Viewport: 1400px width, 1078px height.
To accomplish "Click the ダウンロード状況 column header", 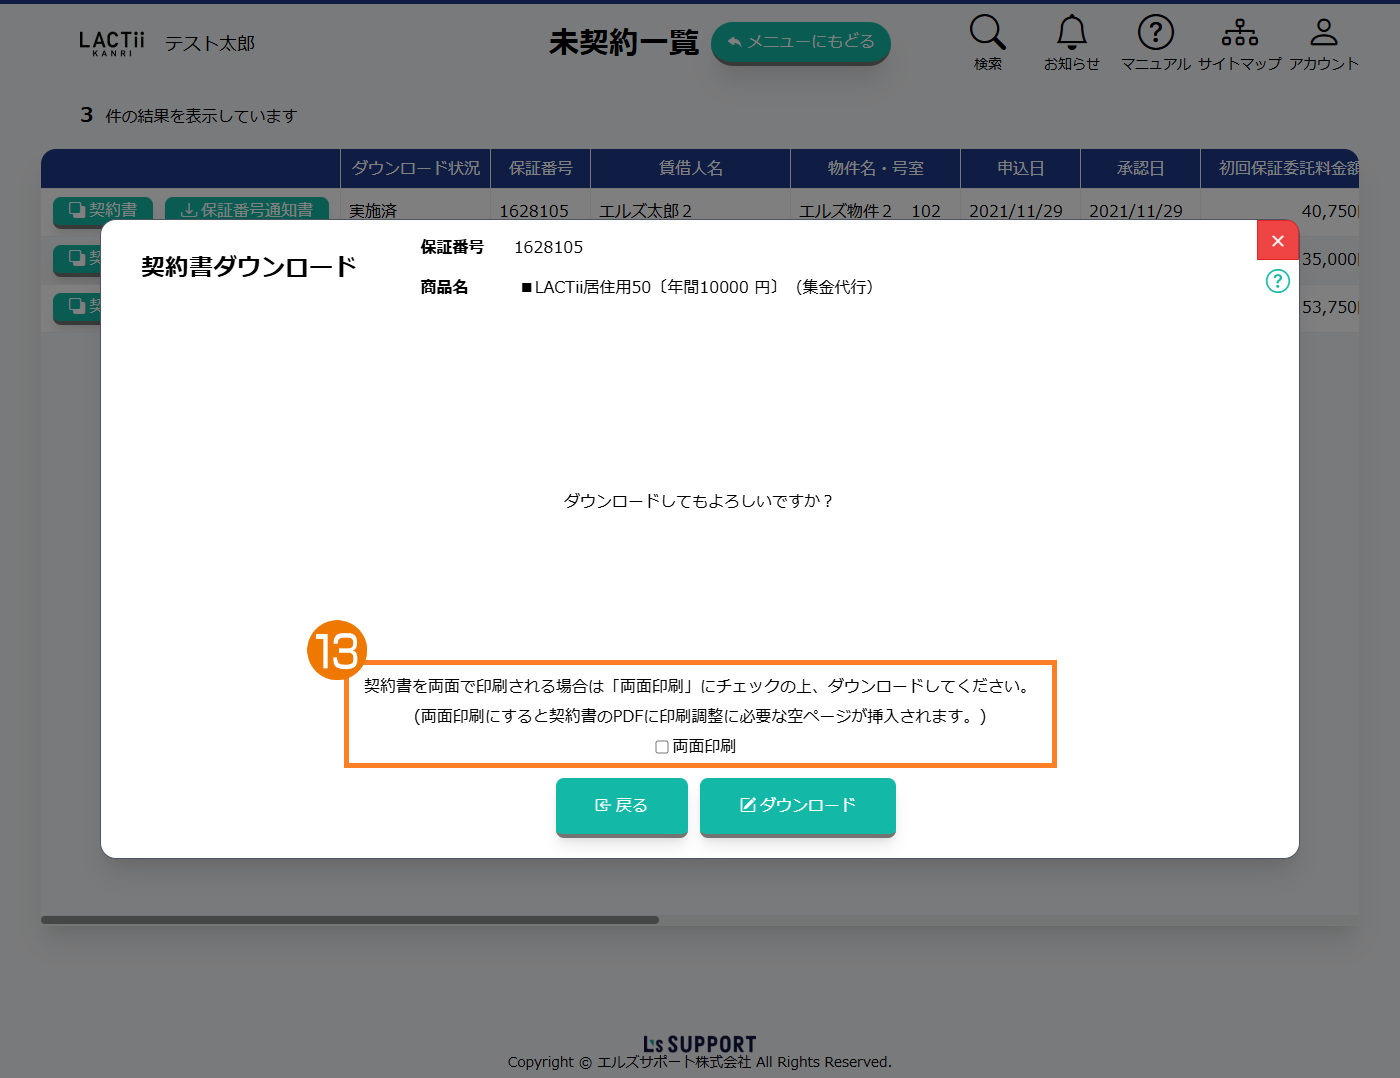I will pyautogui.click(x=415, y=168).
